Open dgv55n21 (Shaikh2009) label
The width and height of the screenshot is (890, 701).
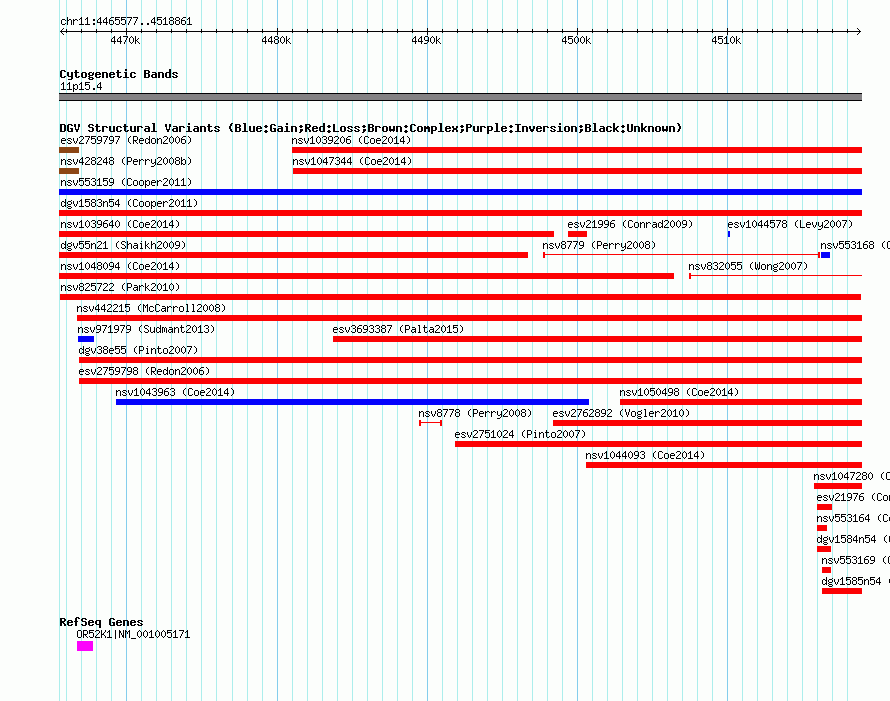click(123, 245)
